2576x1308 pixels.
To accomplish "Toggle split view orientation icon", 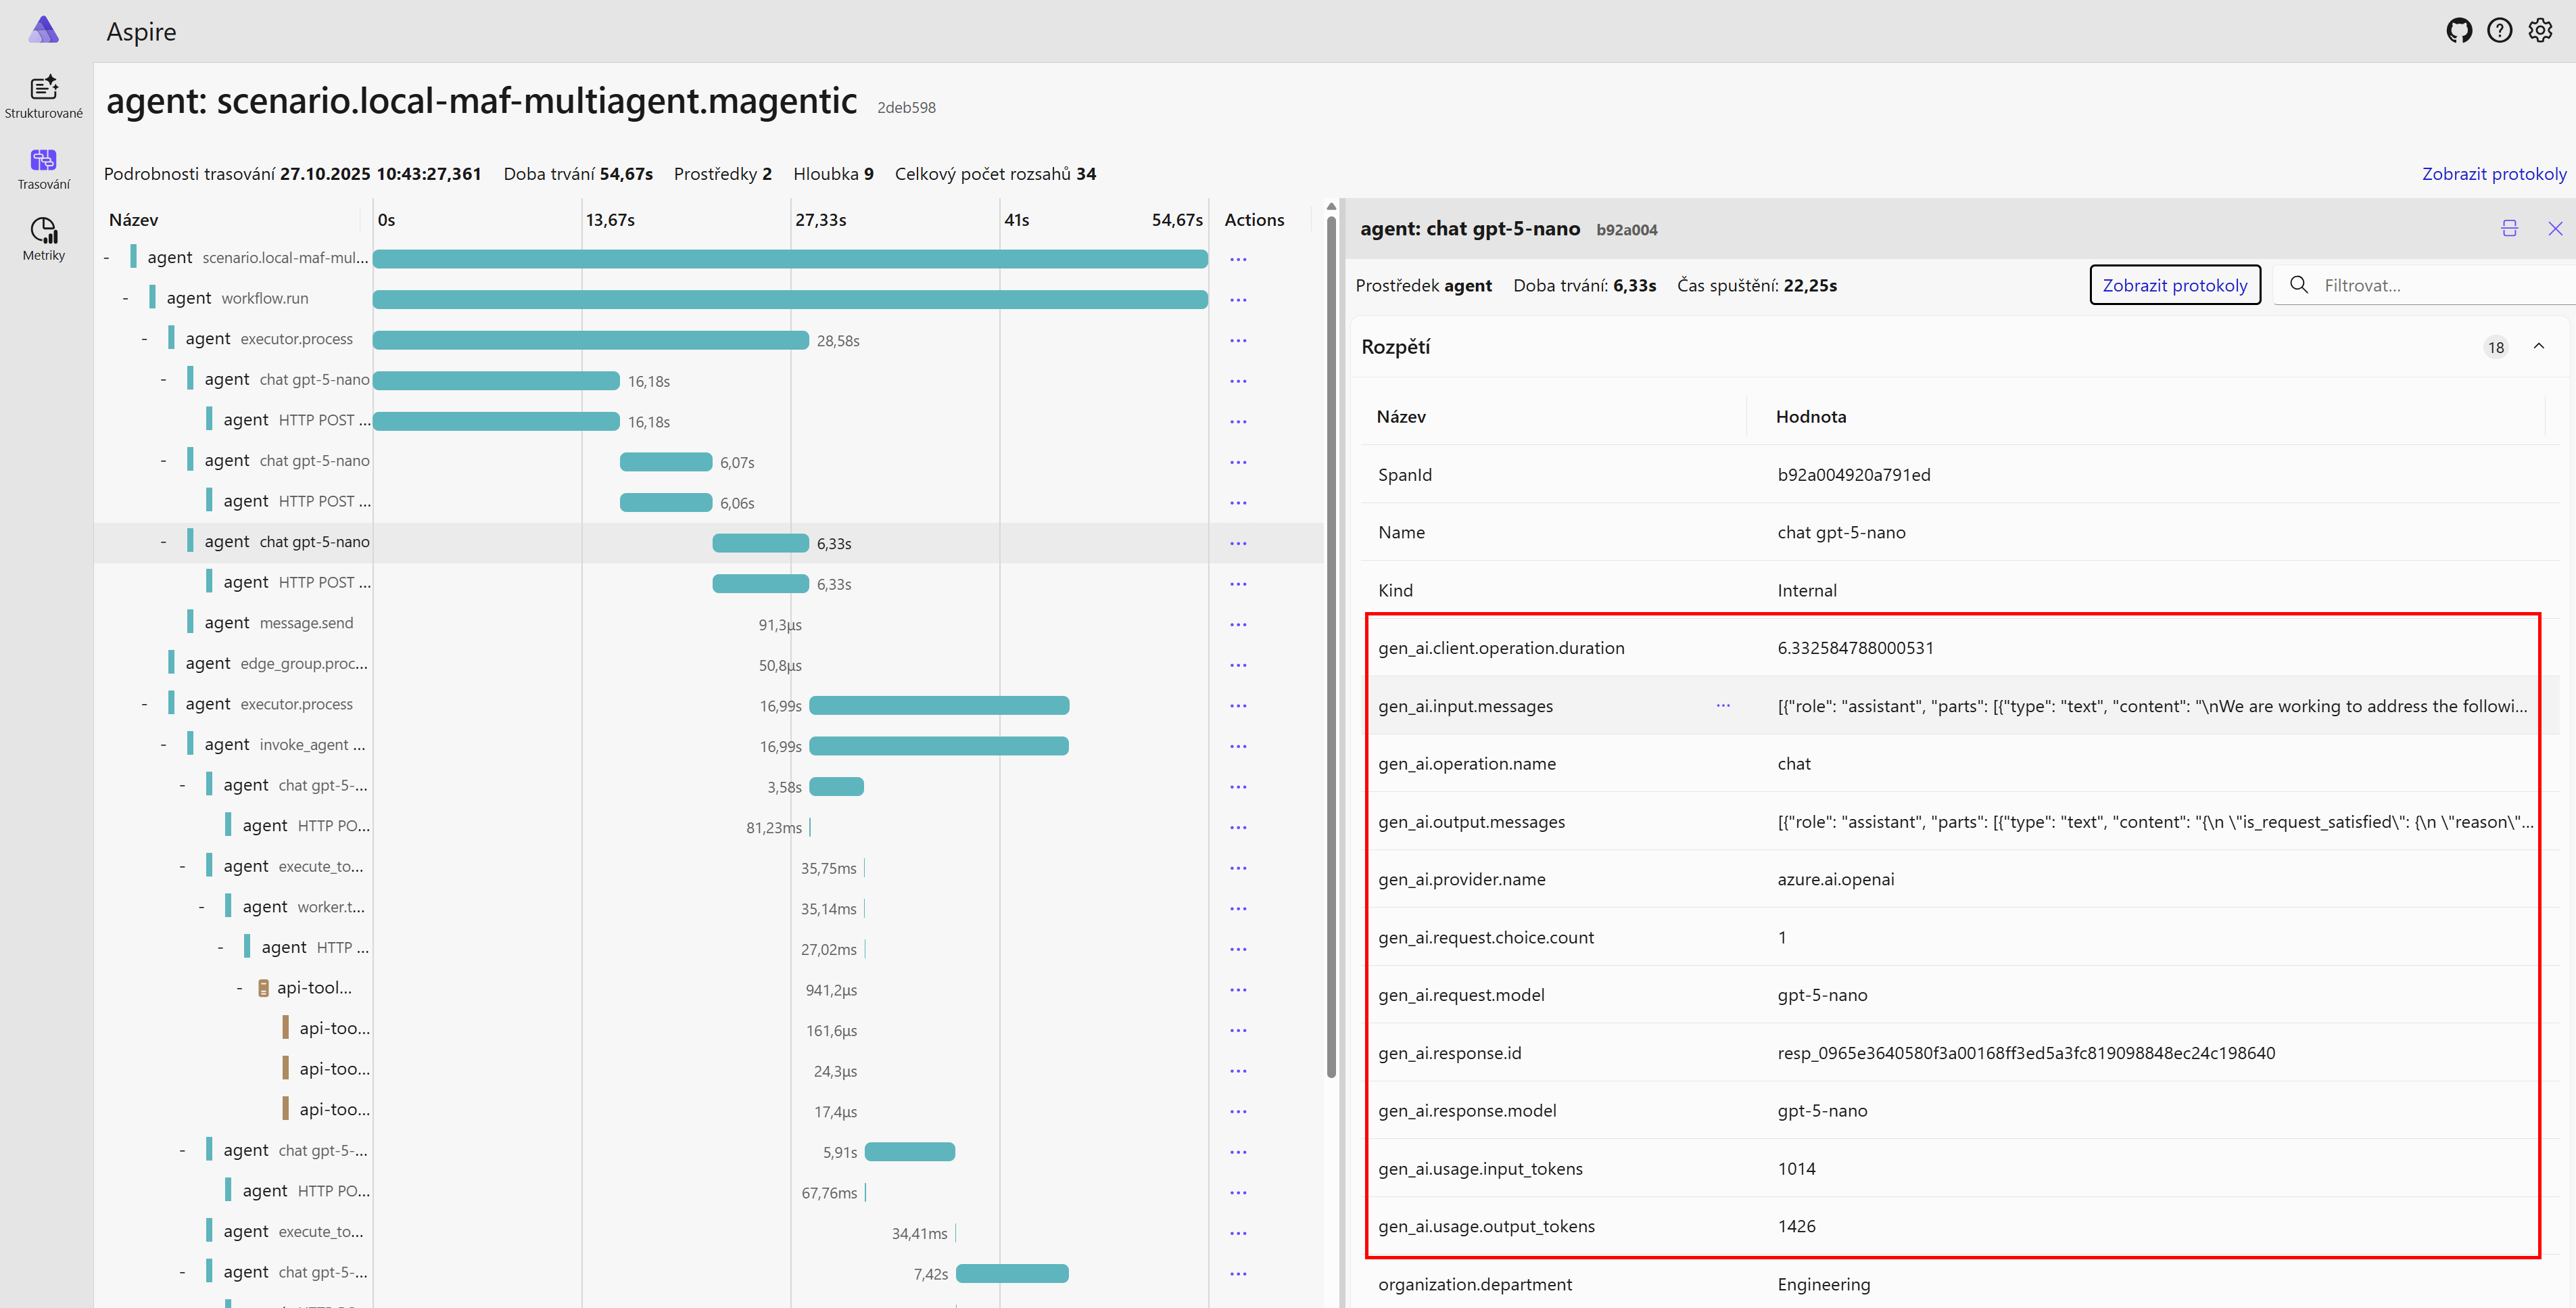I will [x=2509, y=229].
